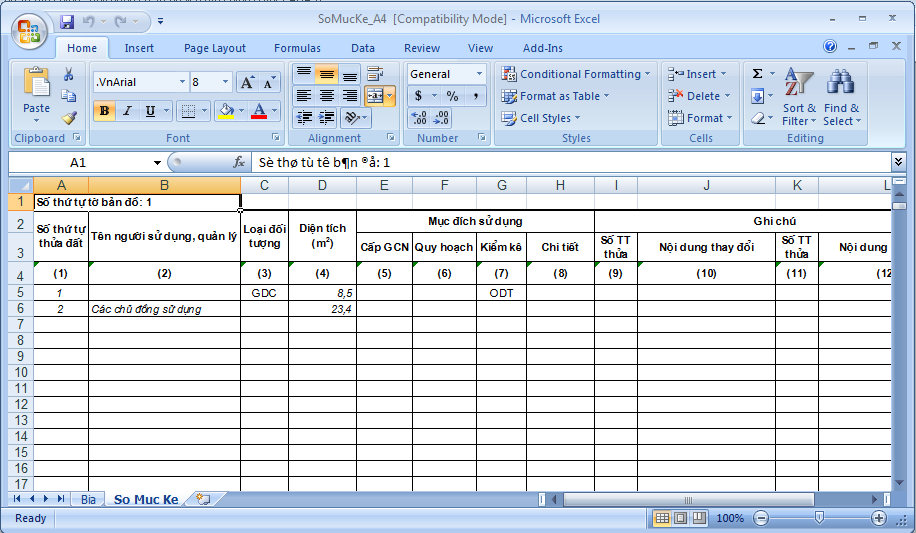Click the Save icon in quick access toolbar
916x533 pixels.
coord(67,21)
